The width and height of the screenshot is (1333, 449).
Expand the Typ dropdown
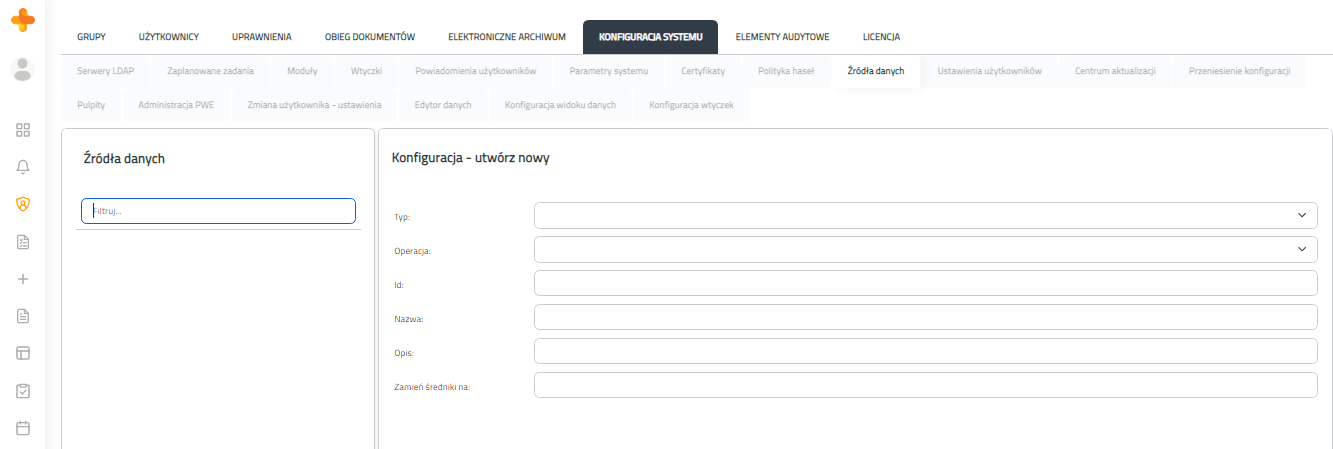(926, 215)
